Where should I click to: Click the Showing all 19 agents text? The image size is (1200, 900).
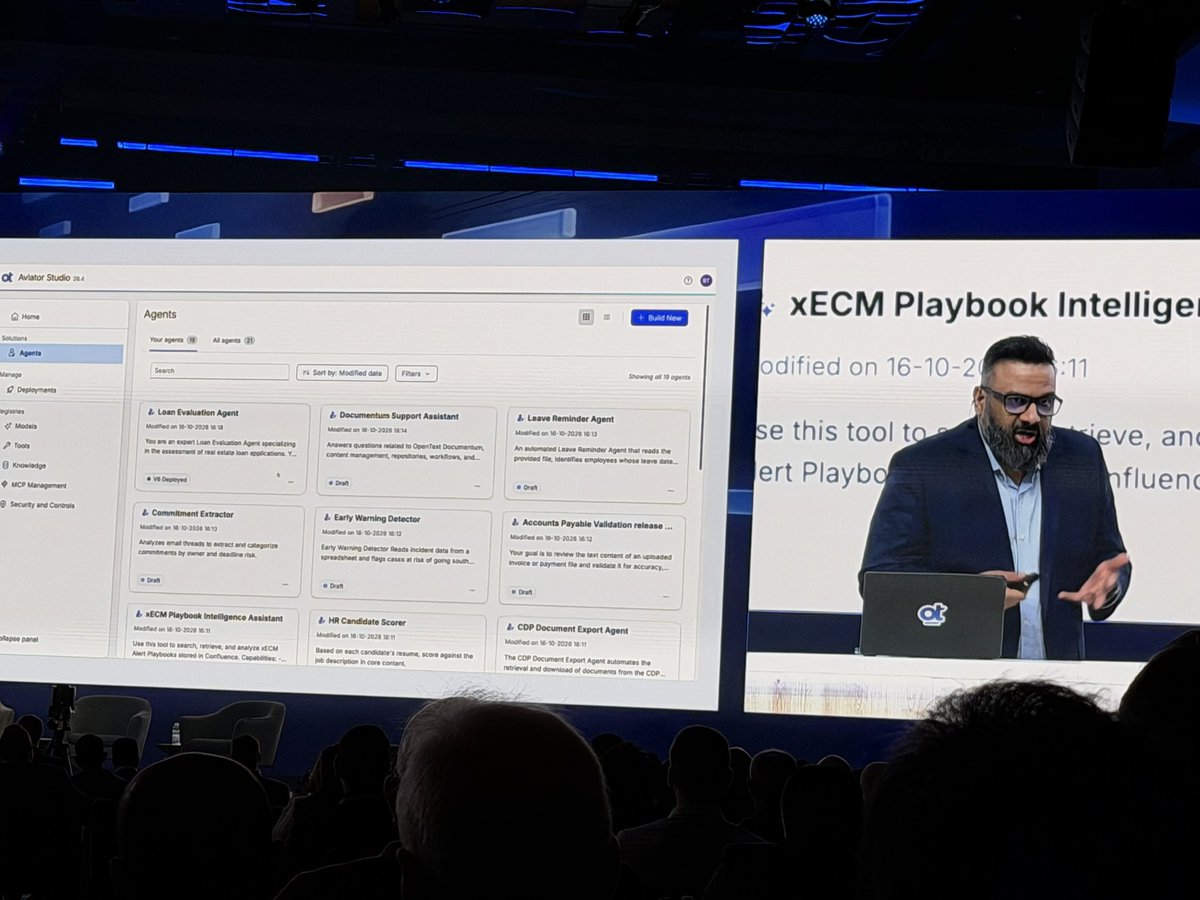tap(658, 377)
